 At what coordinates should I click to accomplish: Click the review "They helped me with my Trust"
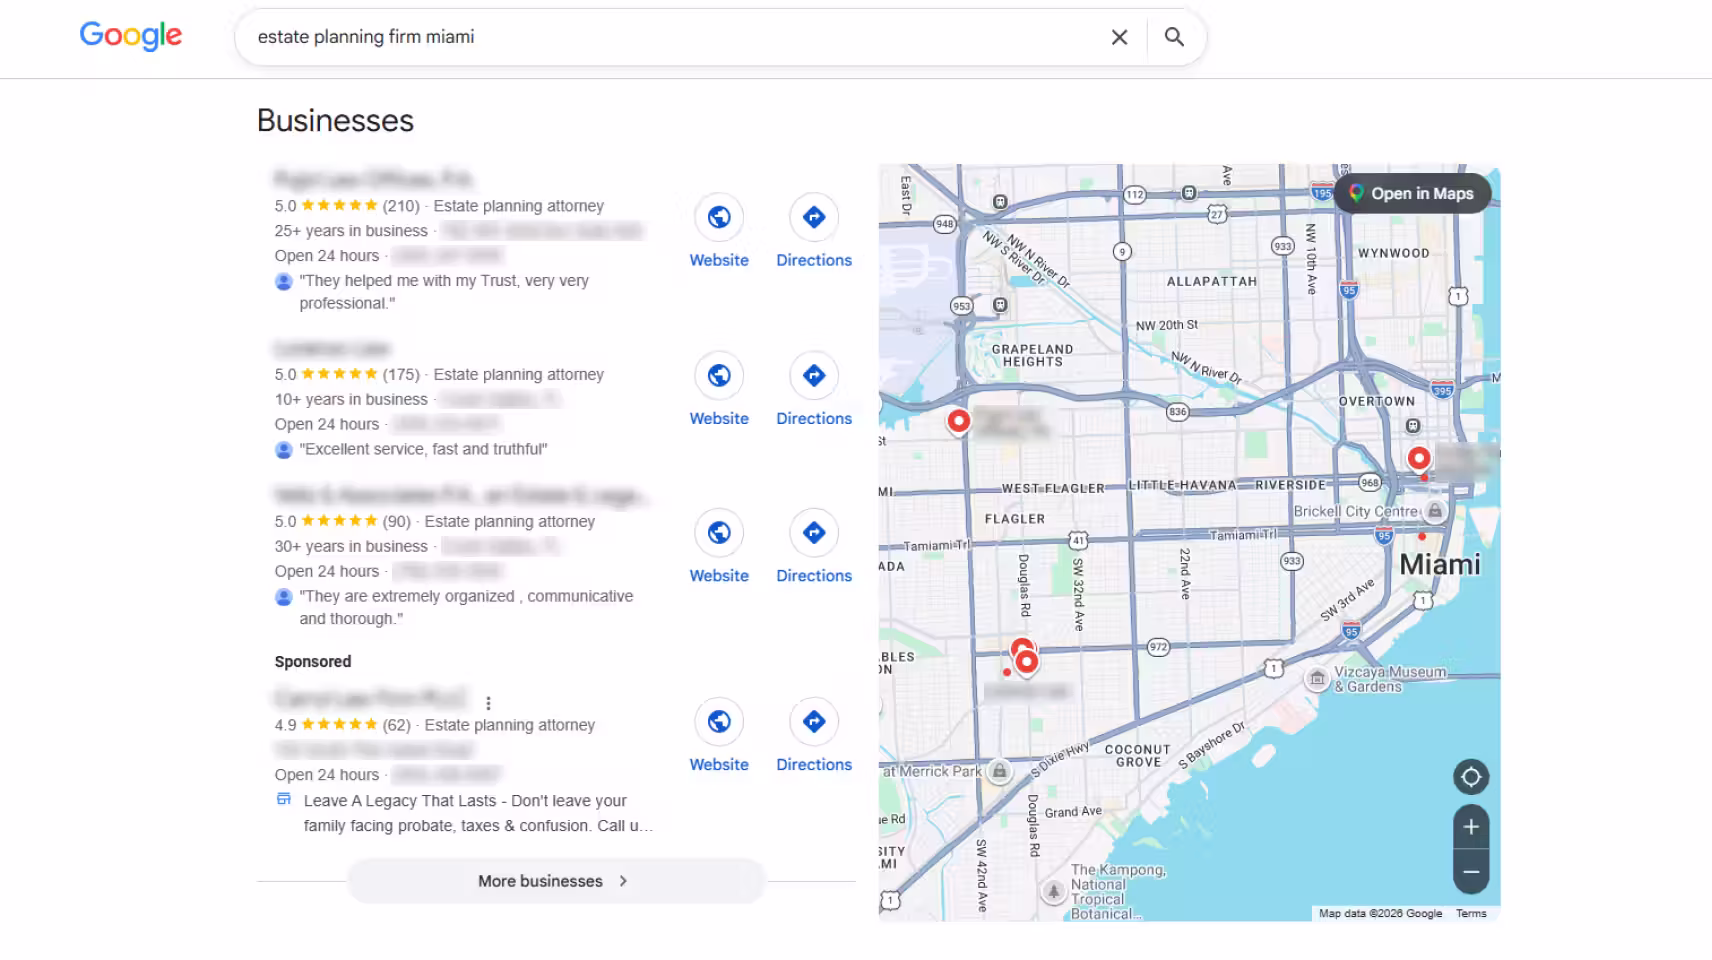pyautogui.click(x=444, y=292)
